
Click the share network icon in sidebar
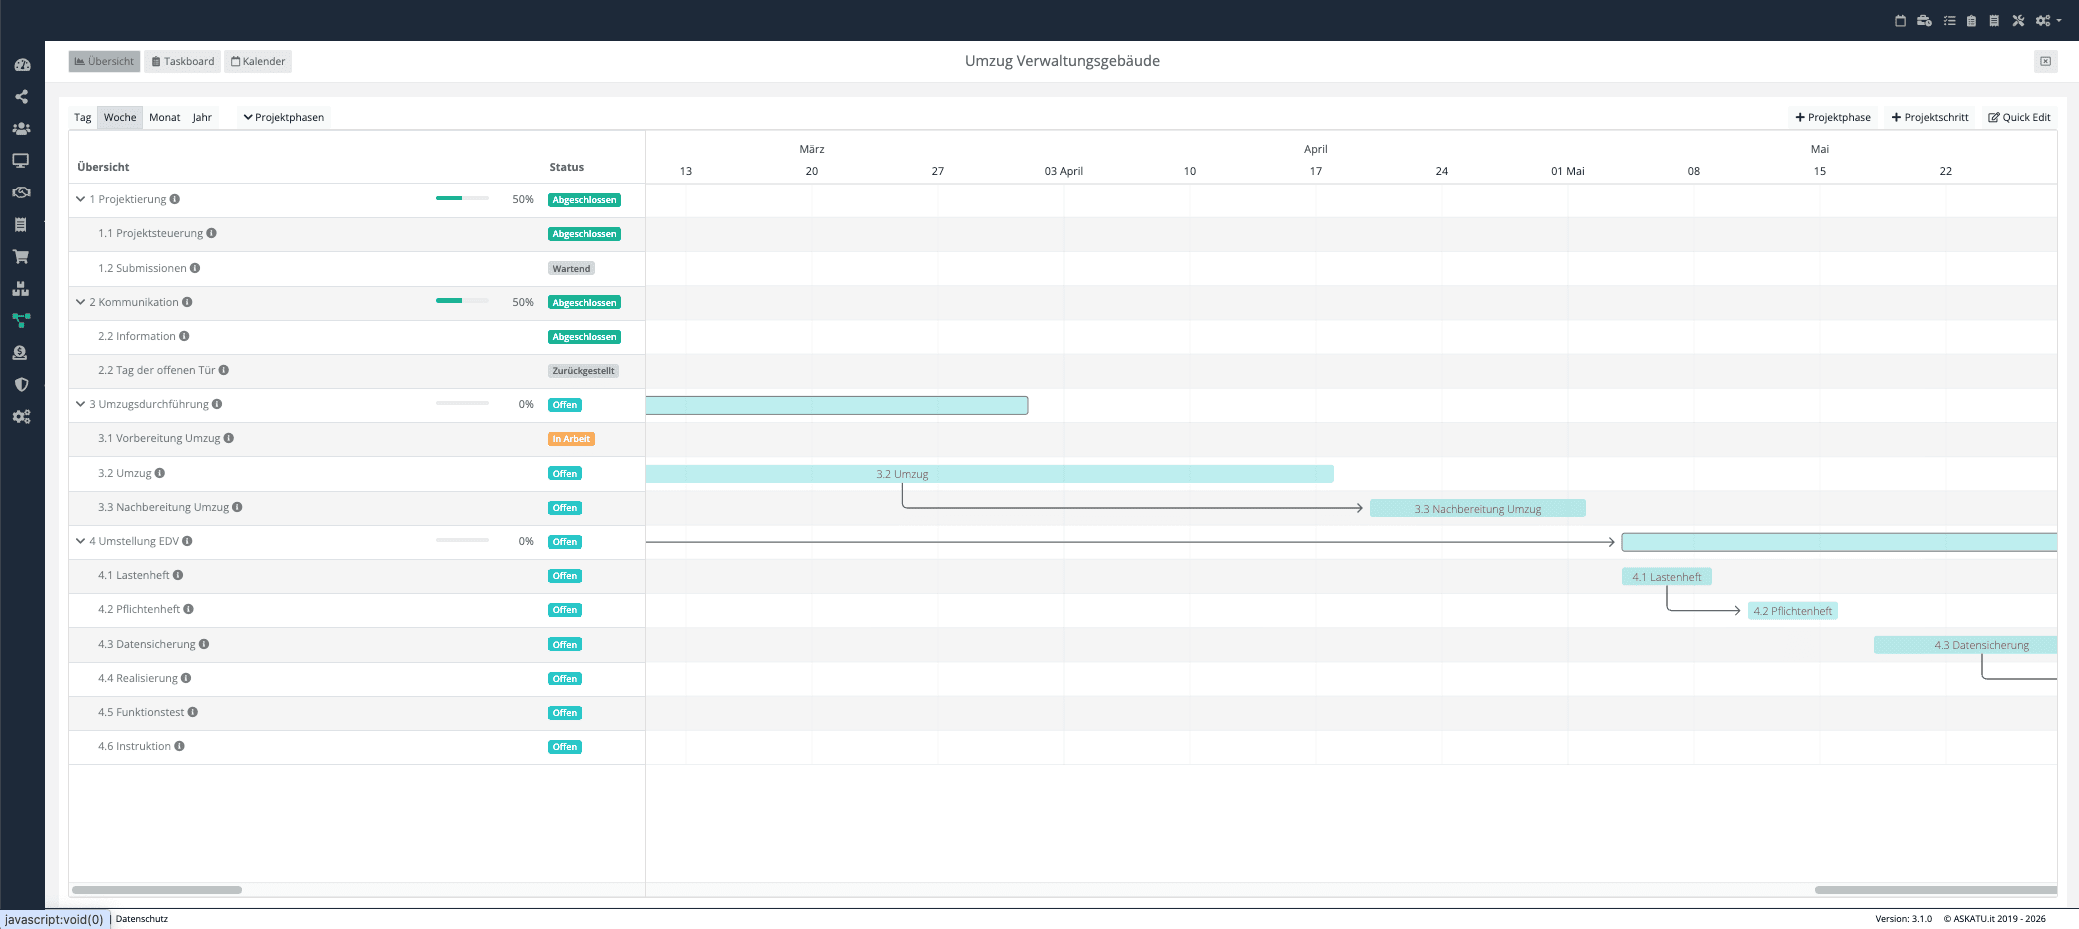[21, 97]
